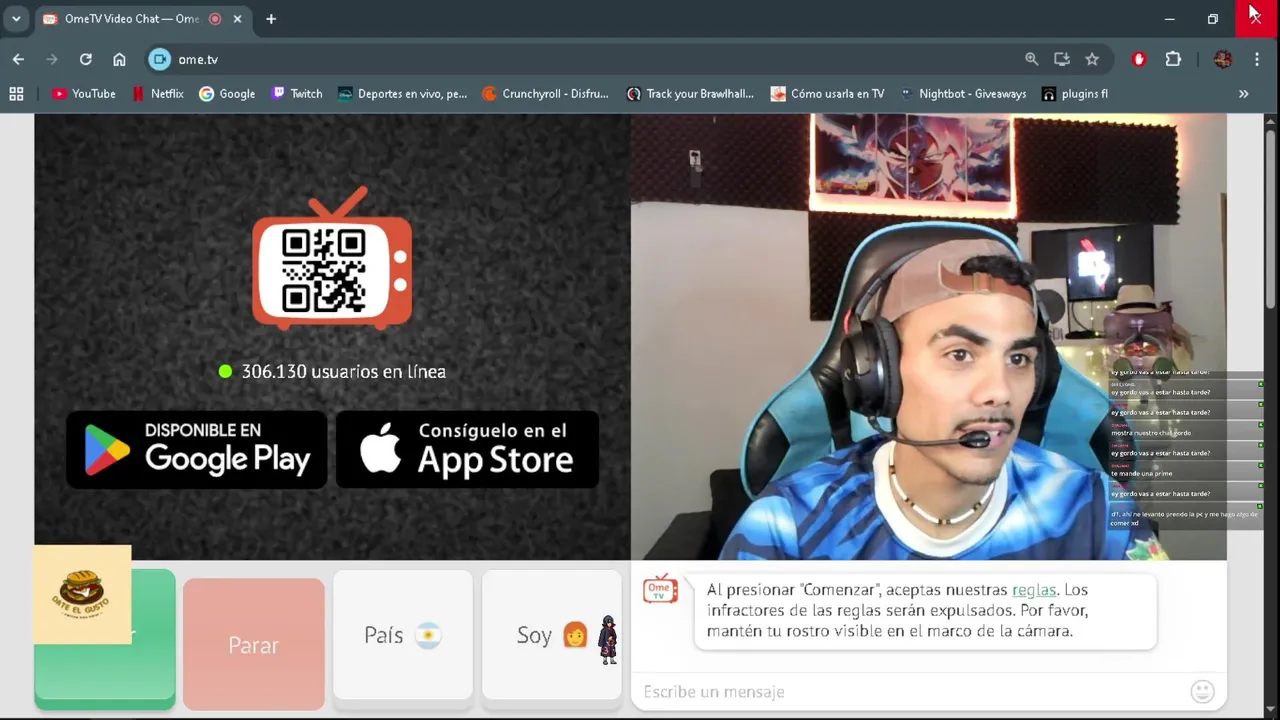Click the Parar button

tap(254, 644)
